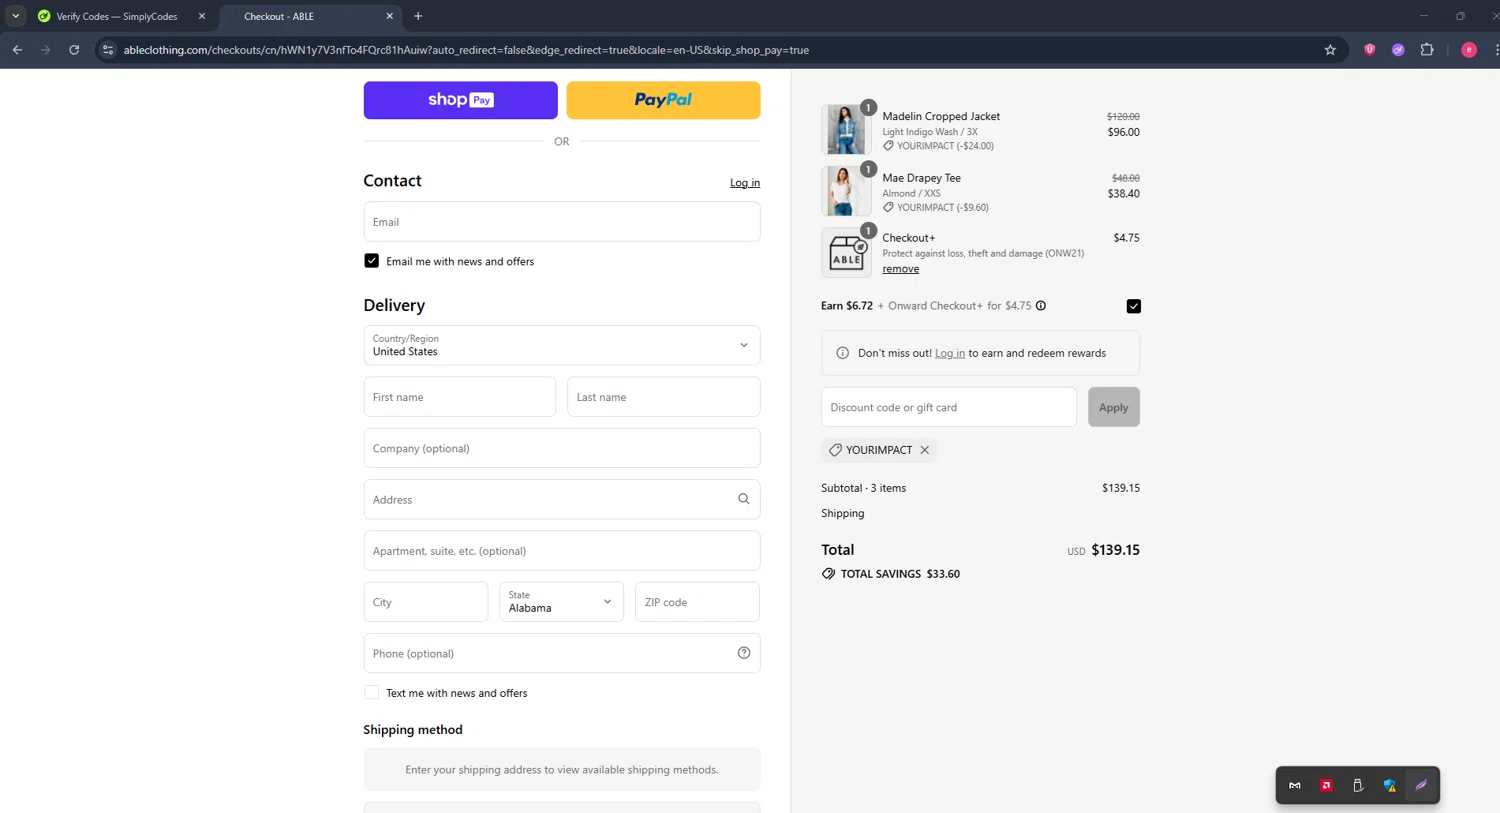1500x813 pixels.
Task: Open the State dropdown showing Alabama
Action: (561, 602)
